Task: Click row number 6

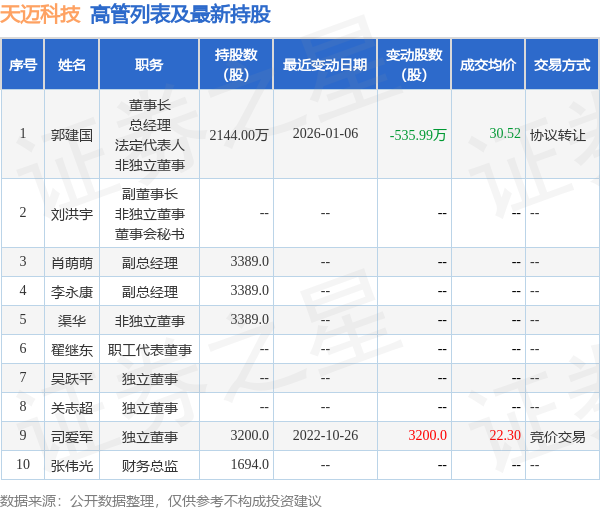Action: coord(23,349)
